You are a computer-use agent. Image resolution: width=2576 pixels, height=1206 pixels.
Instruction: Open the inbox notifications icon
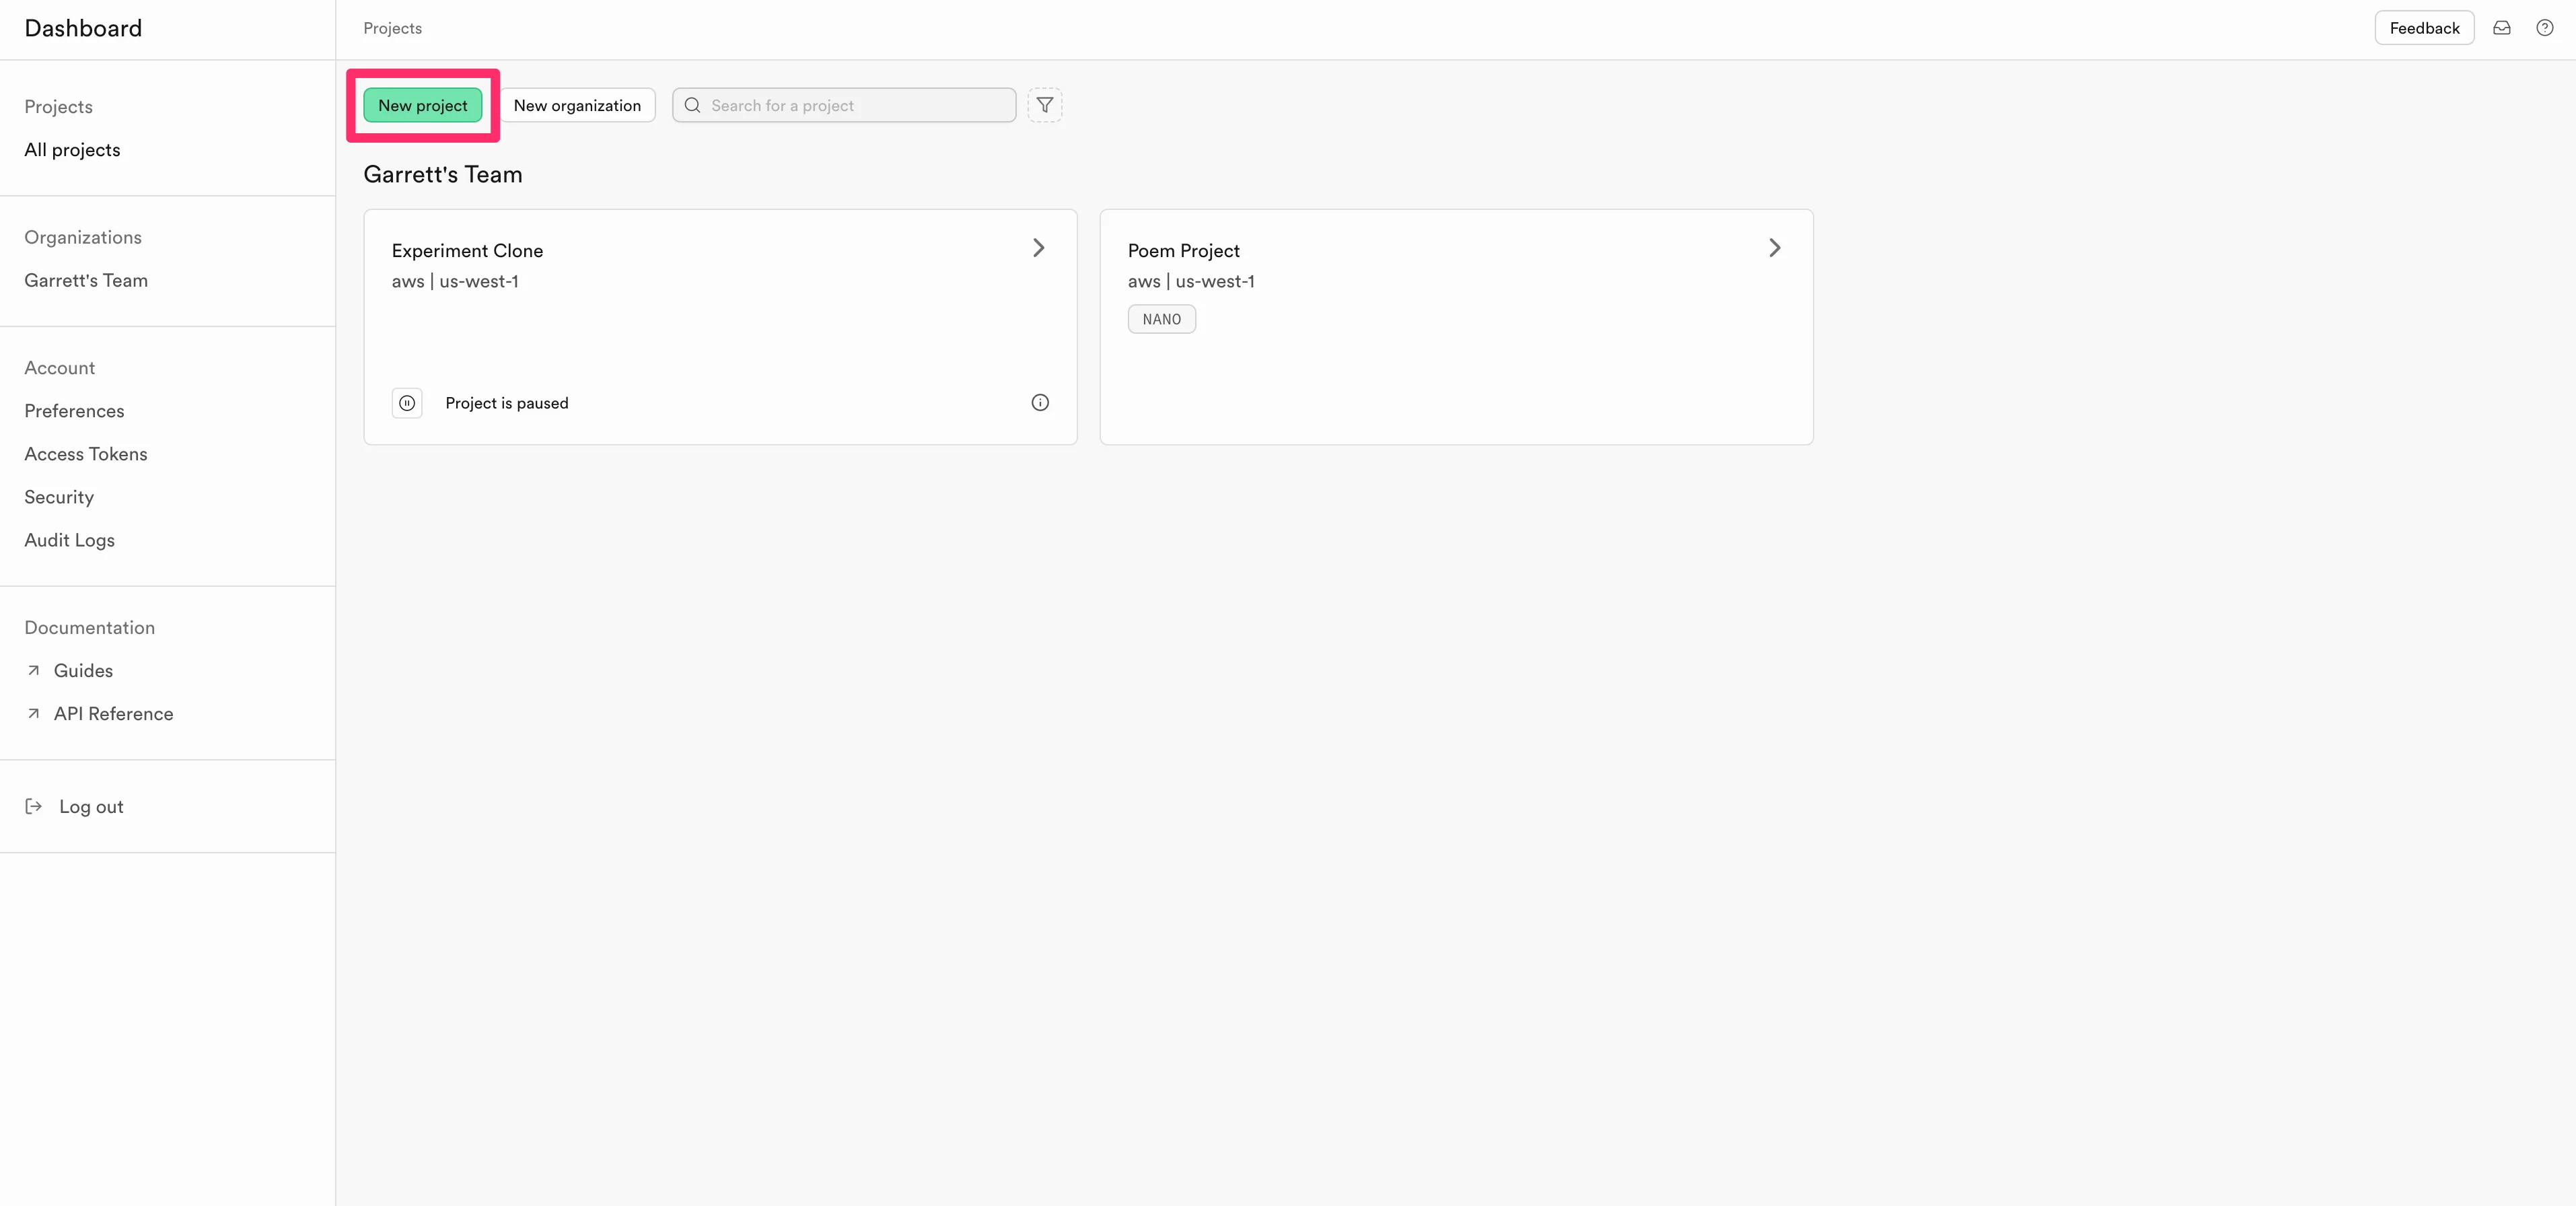(x=2501, y=28)
